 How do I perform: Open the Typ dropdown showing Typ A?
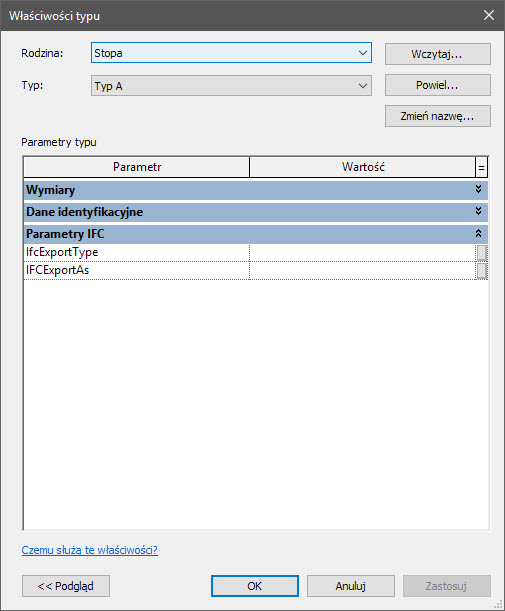(231, 85)
